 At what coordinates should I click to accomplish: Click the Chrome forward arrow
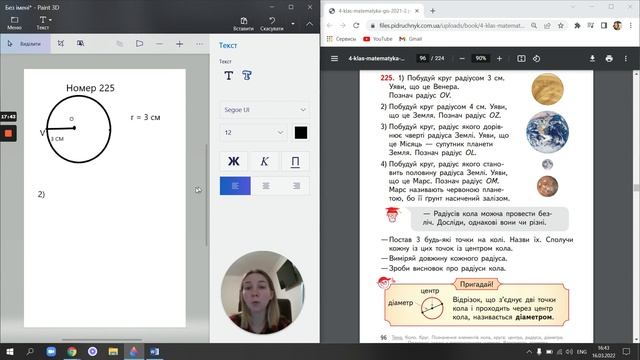pyautogui.click(x=343, y=25)
